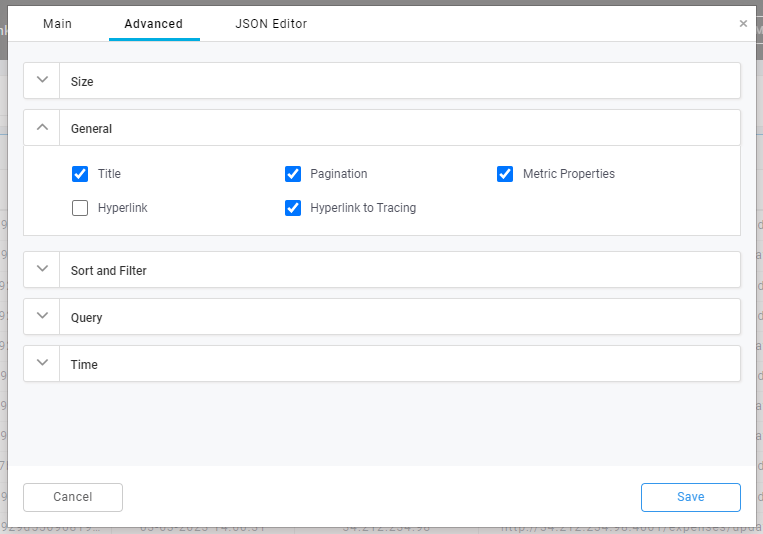Collapse the General section chevron
This screenshot has height=534, width=763.
(x=42, y=127)
